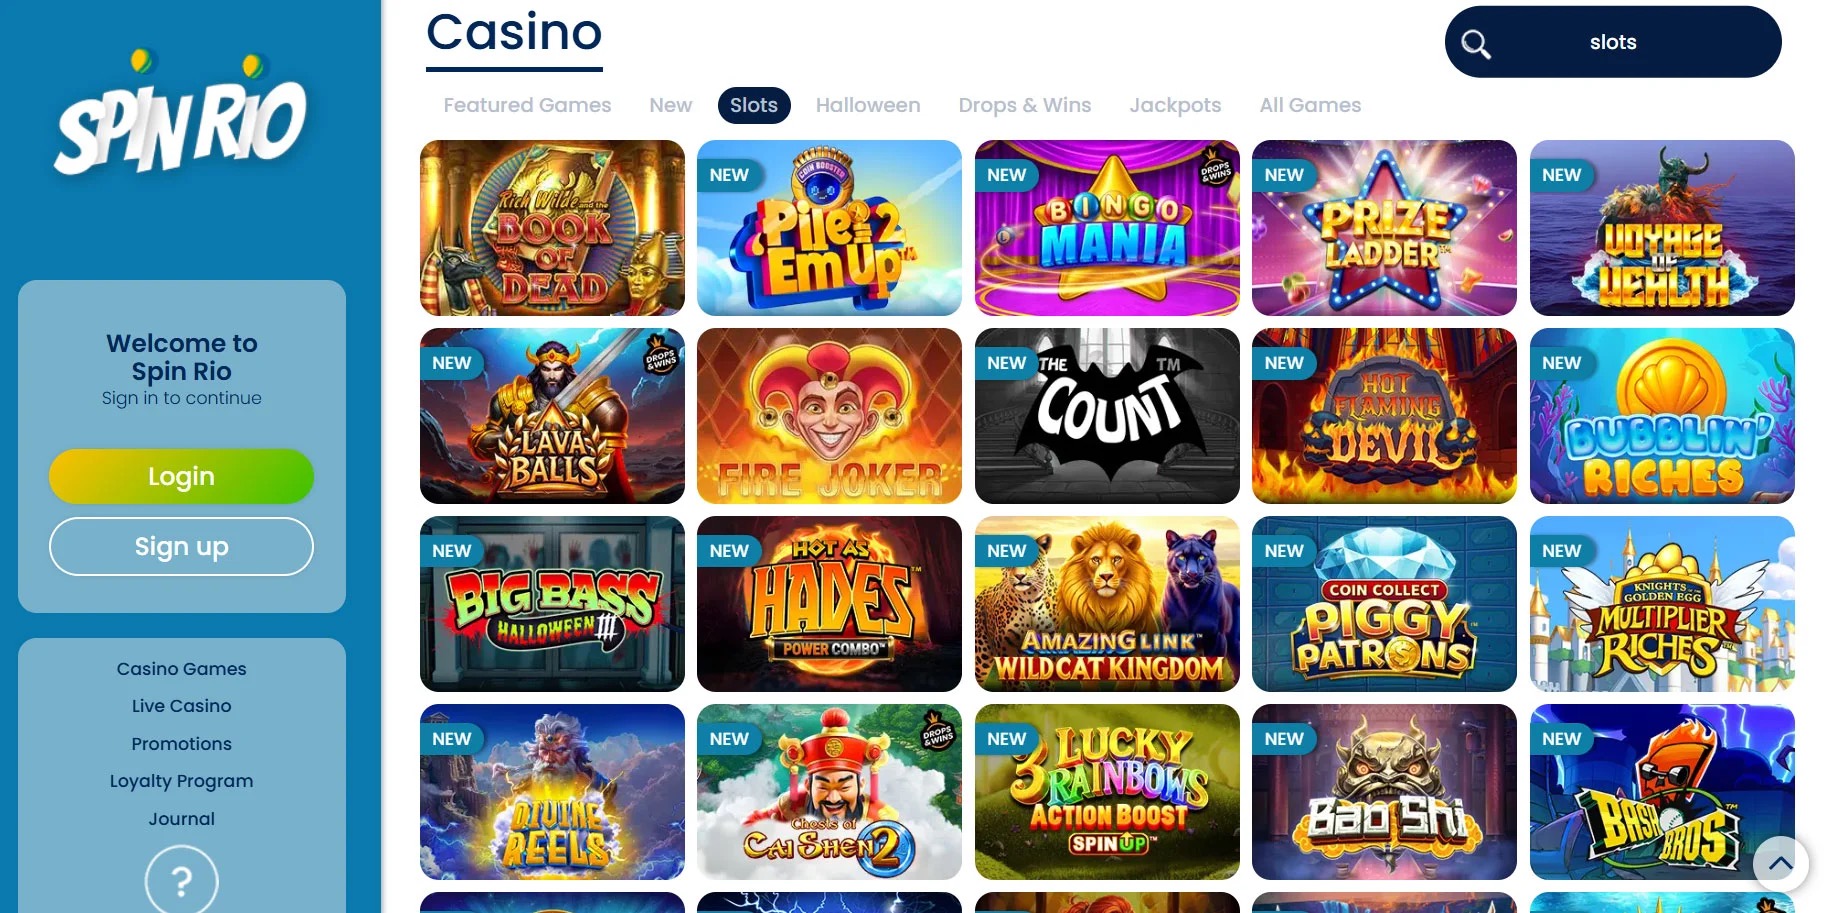Open Big Bass Halloween 3 slot
The image size is (1829, 913).
pos(552,604)
